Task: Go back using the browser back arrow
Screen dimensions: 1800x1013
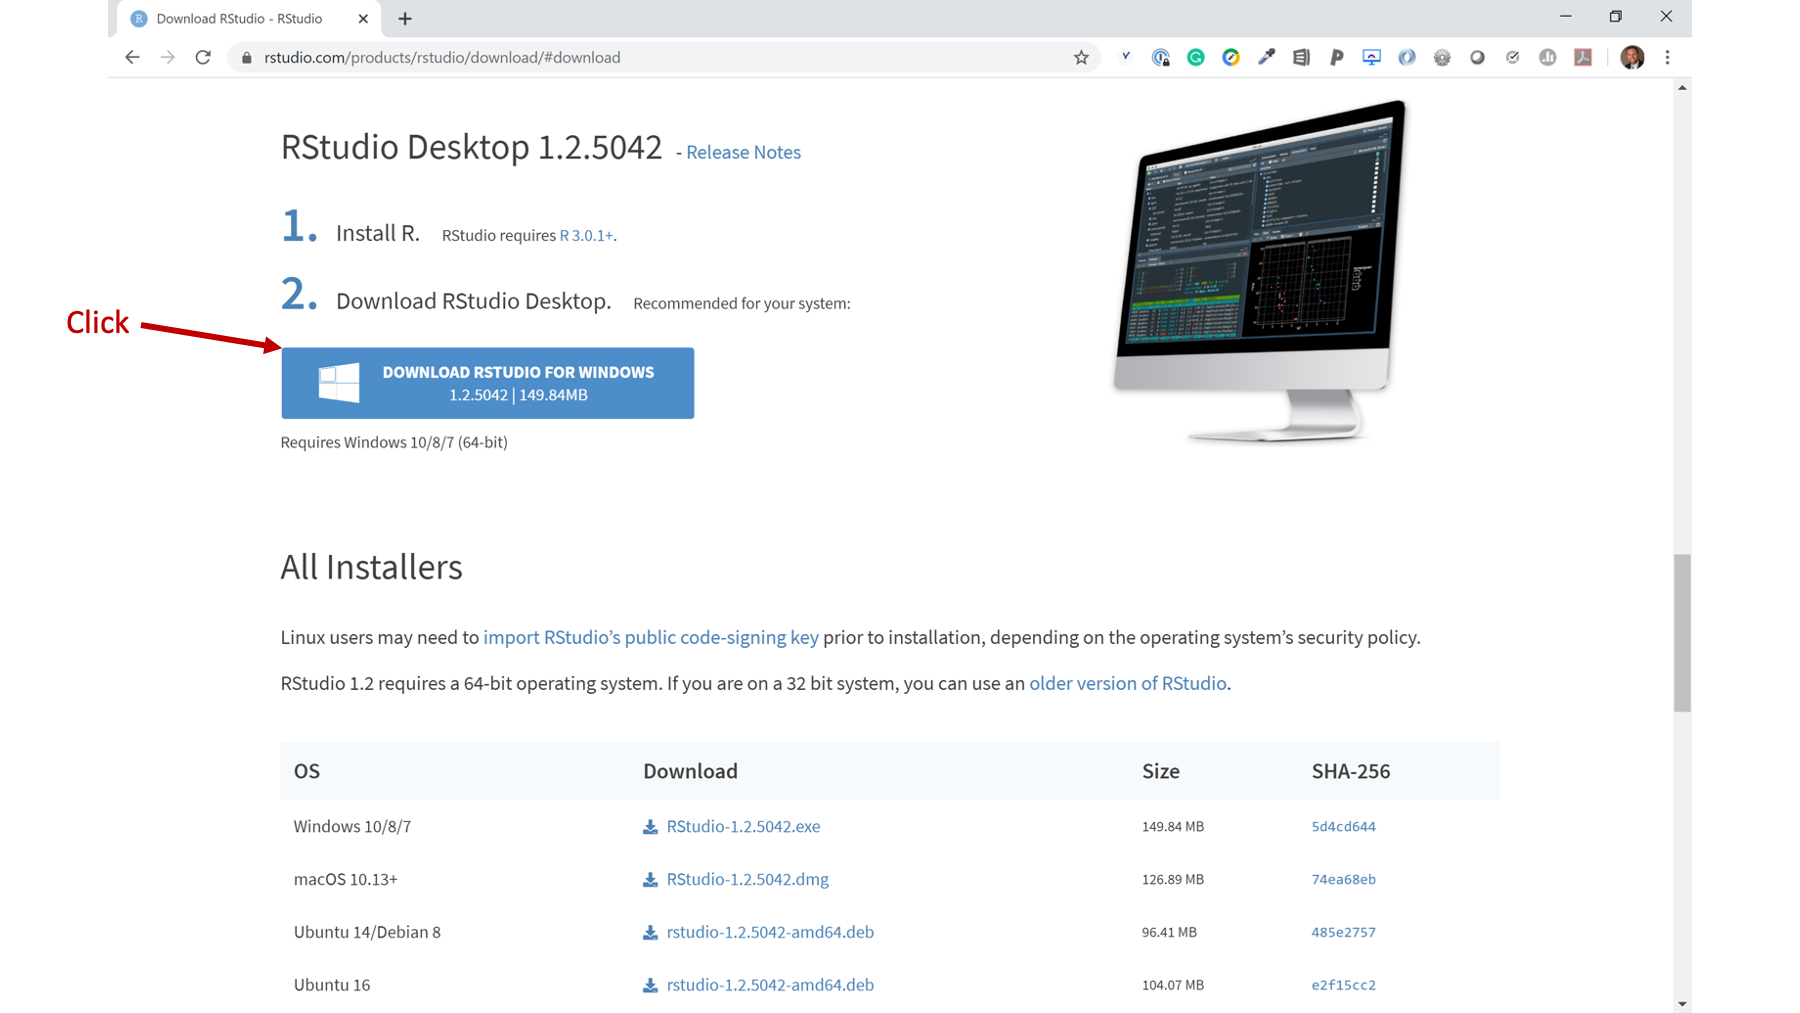Action: tap(132, 57)
